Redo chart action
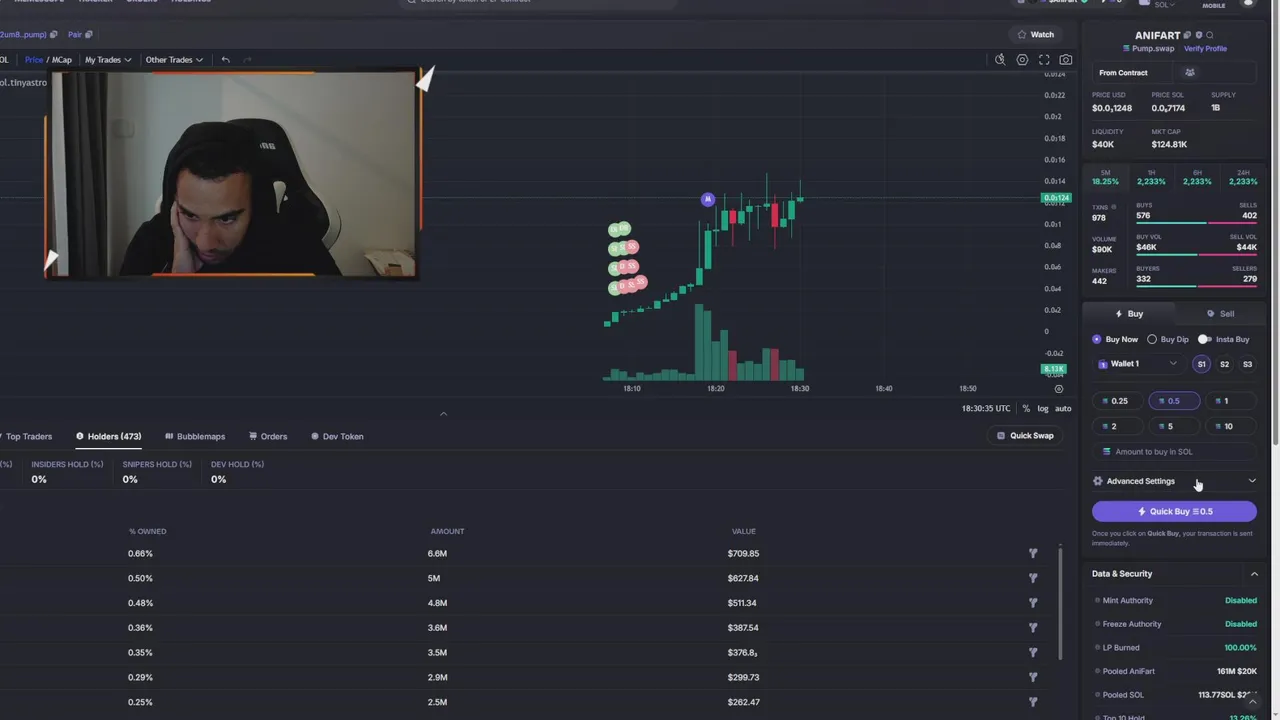Screen dimensions: 1280x720 [247, 60]
